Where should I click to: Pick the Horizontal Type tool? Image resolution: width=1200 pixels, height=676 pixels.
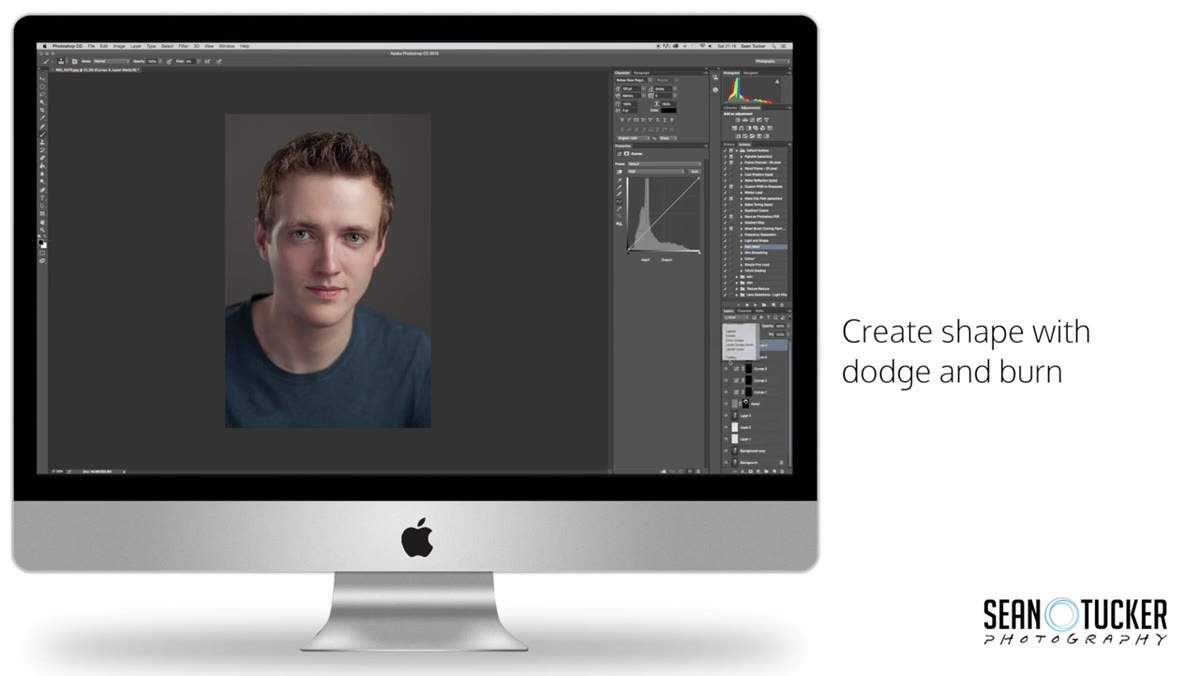[x=42, y=198]
